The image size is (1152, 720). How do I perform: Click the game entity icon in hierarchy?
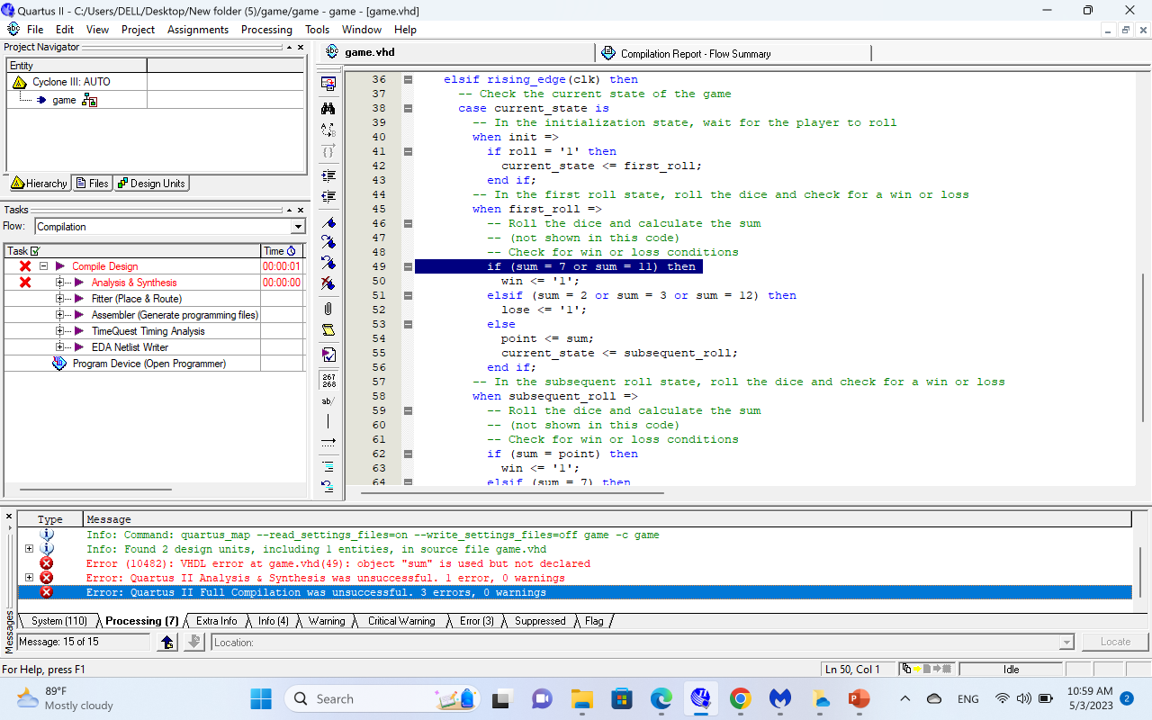89,100
